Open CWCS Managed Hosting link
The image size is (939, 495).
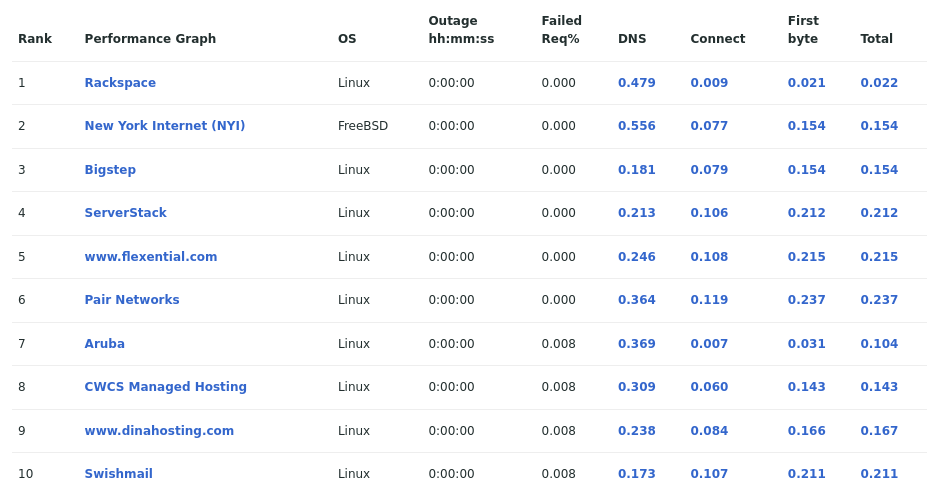tap(165, 387)
